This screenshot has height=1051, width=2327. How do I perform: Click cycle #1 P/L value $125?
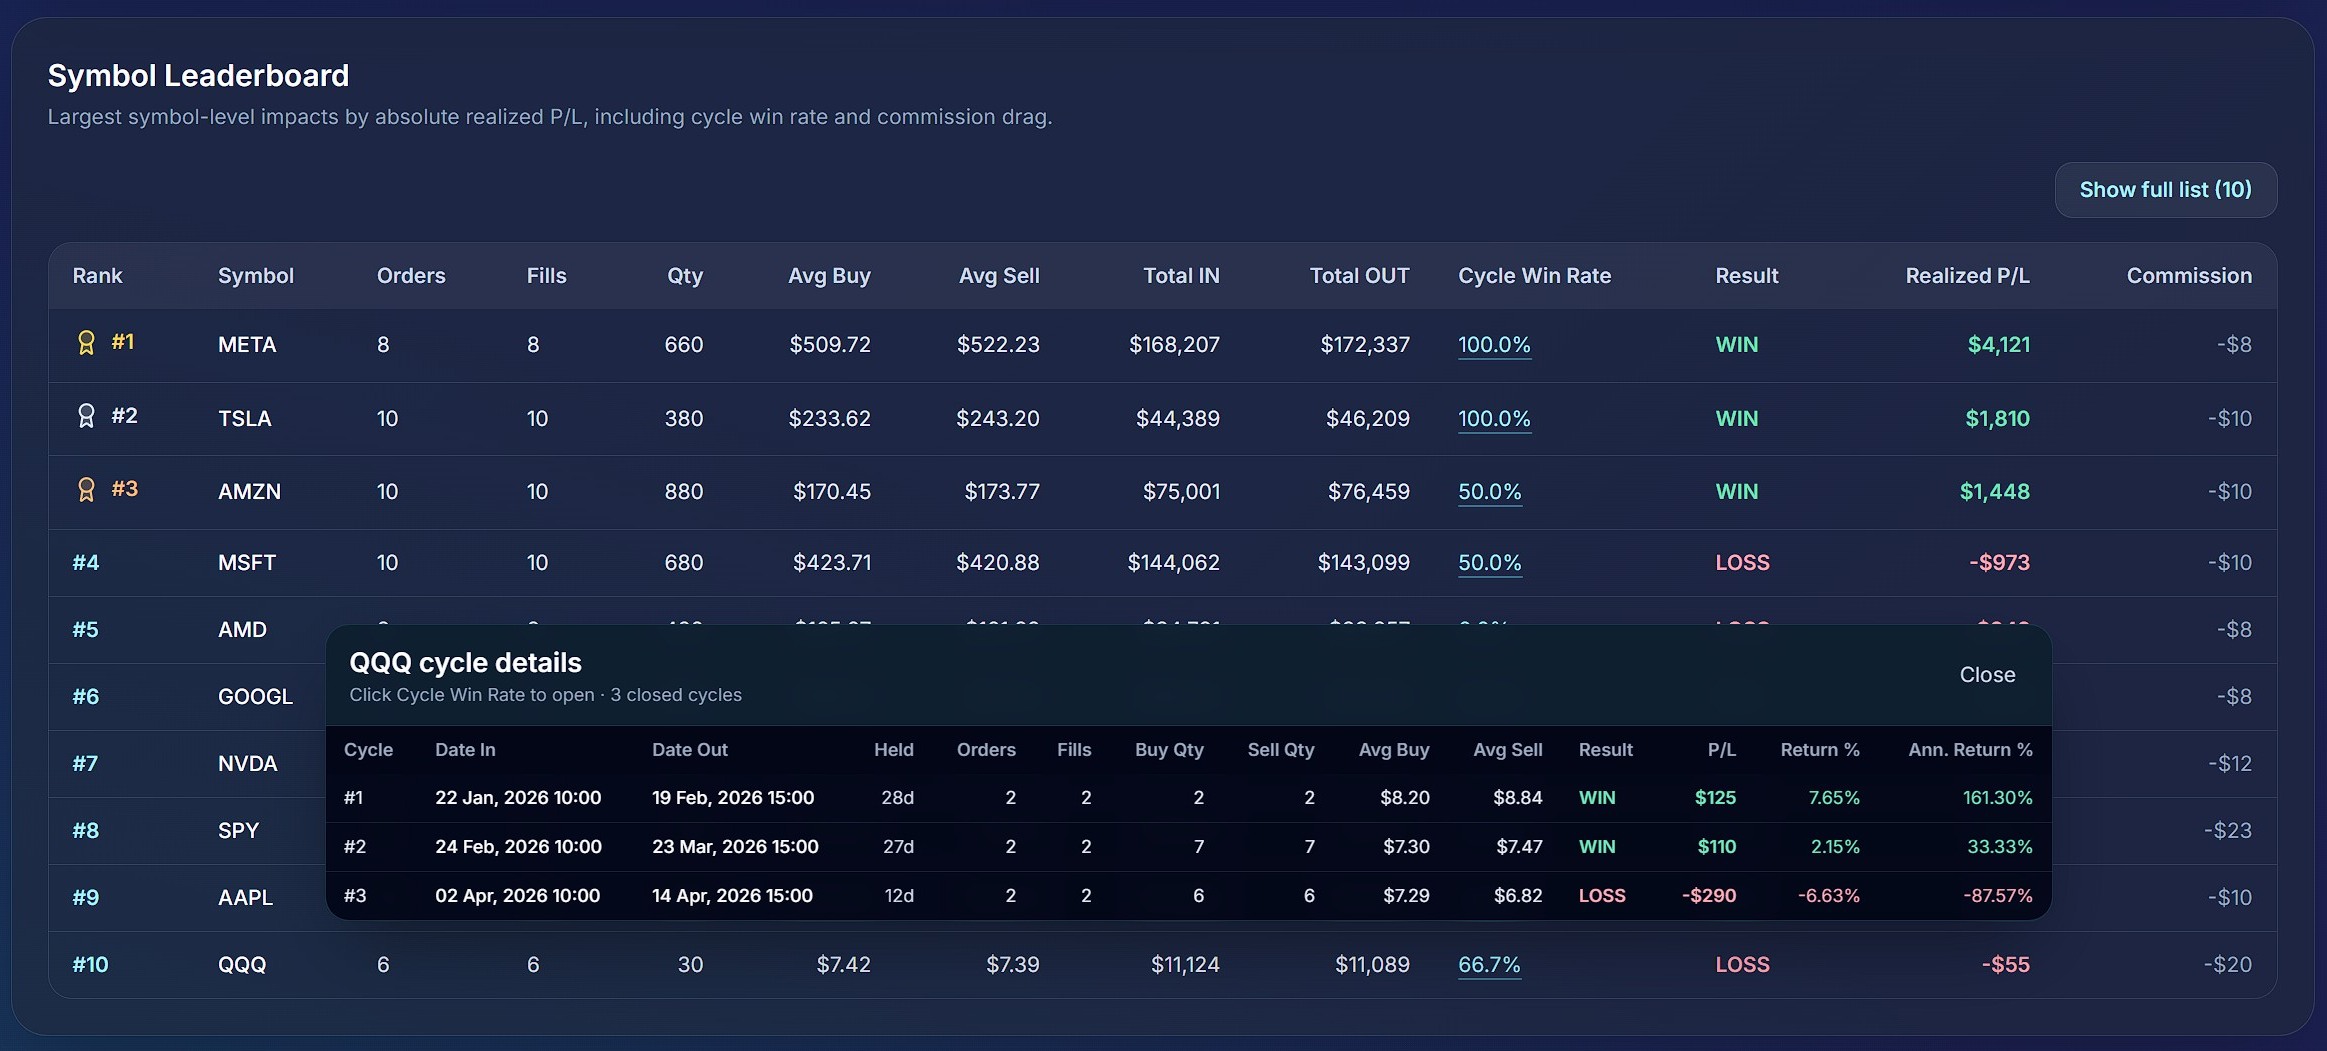[1715, 798]
